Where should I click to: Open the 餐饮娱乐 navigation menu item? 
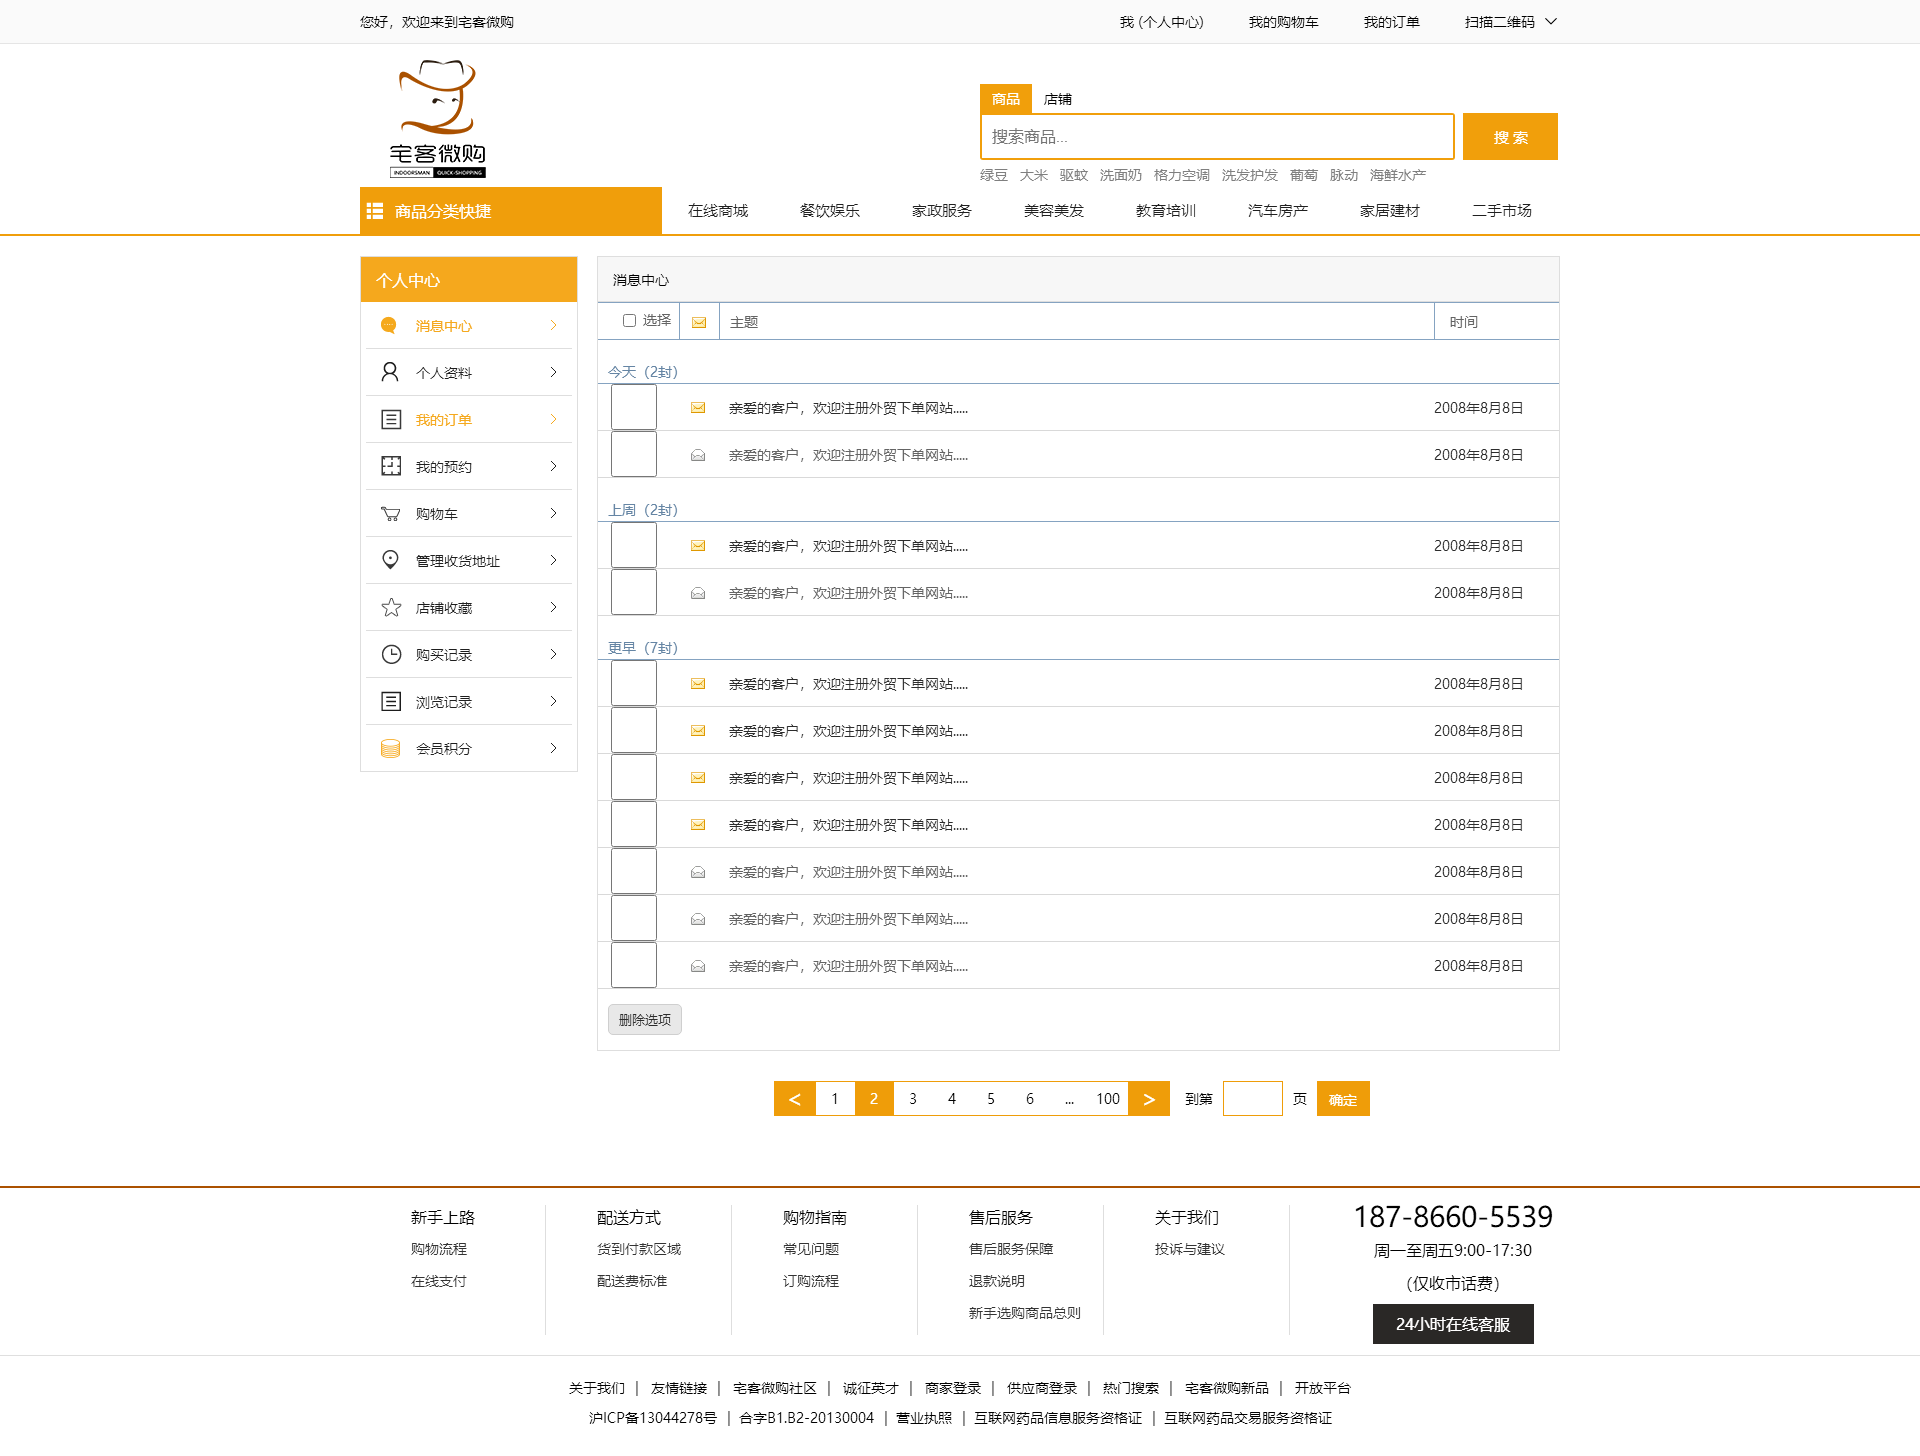[x=829, y=210]
